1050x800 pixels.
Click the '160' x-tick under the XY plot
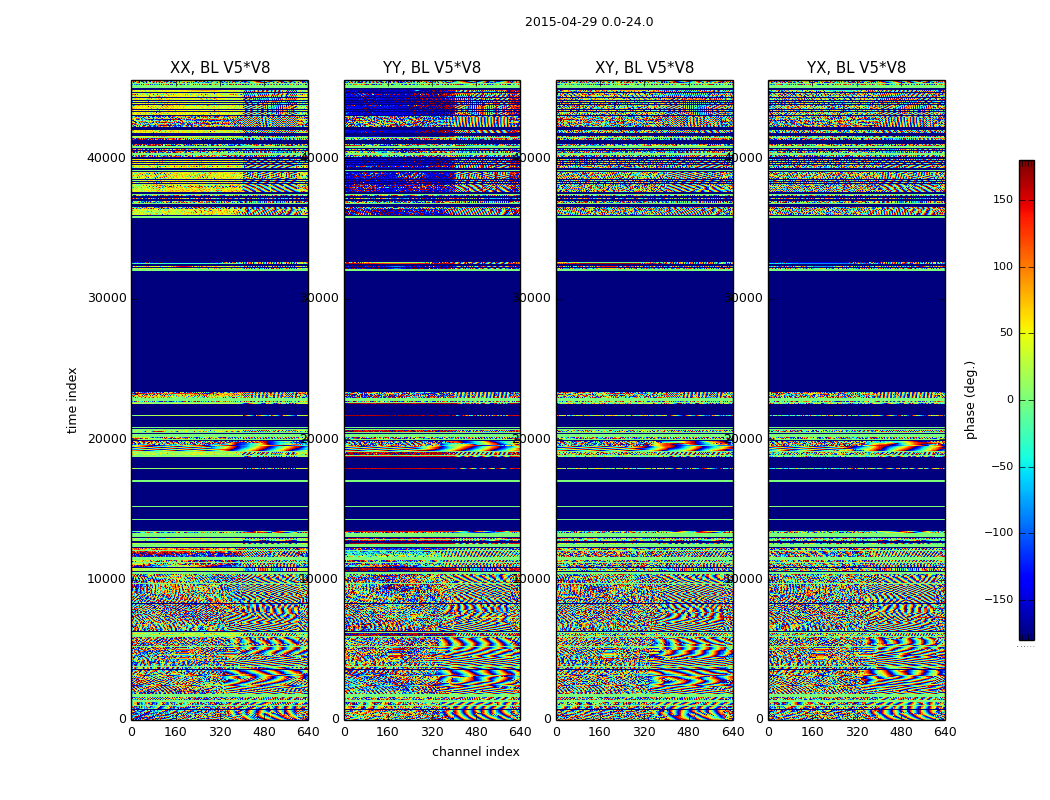coord(600,732)
